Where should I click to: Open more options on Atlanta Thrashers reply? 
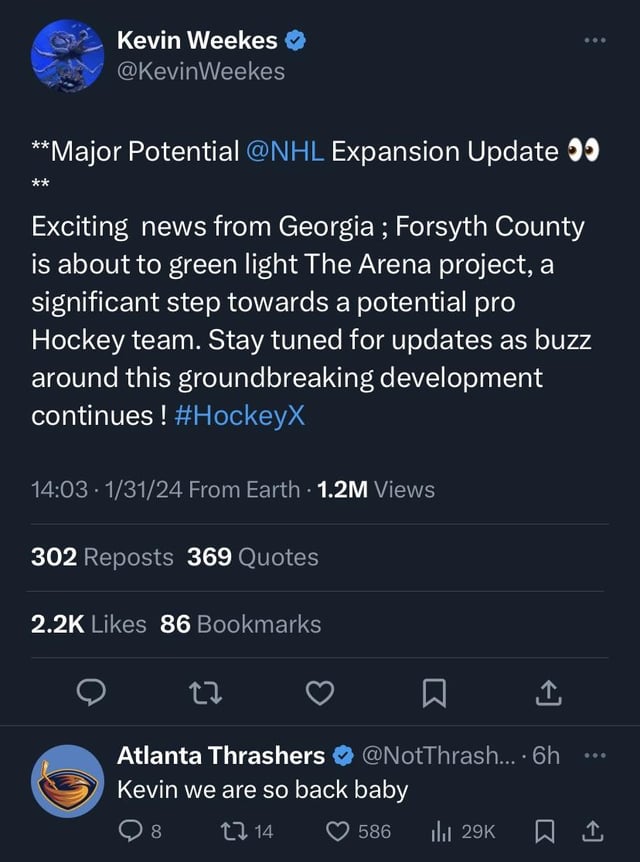(595, 755)
